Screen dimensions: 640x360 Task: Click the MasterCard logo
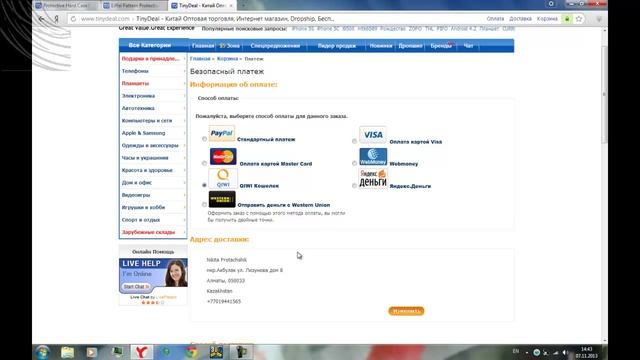coord(223,157)
